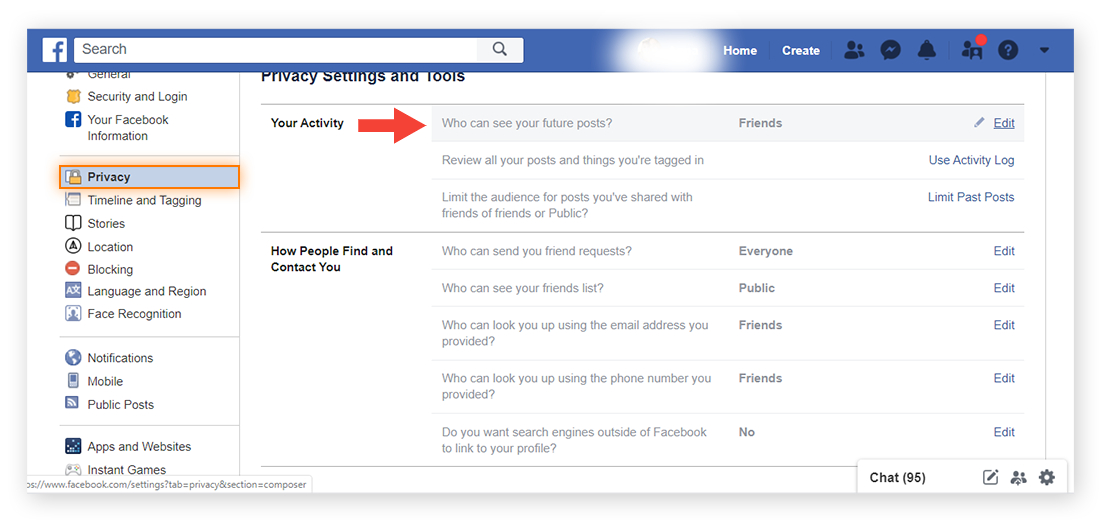This screenshot has height=524, width=1100.
Task: Click the Home button in top bar
Action: coord(740,51)
